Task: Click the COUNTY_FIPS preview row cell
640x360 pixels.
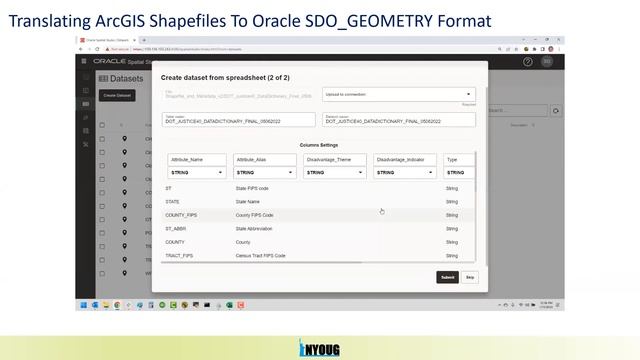Action: click(181, 215)
